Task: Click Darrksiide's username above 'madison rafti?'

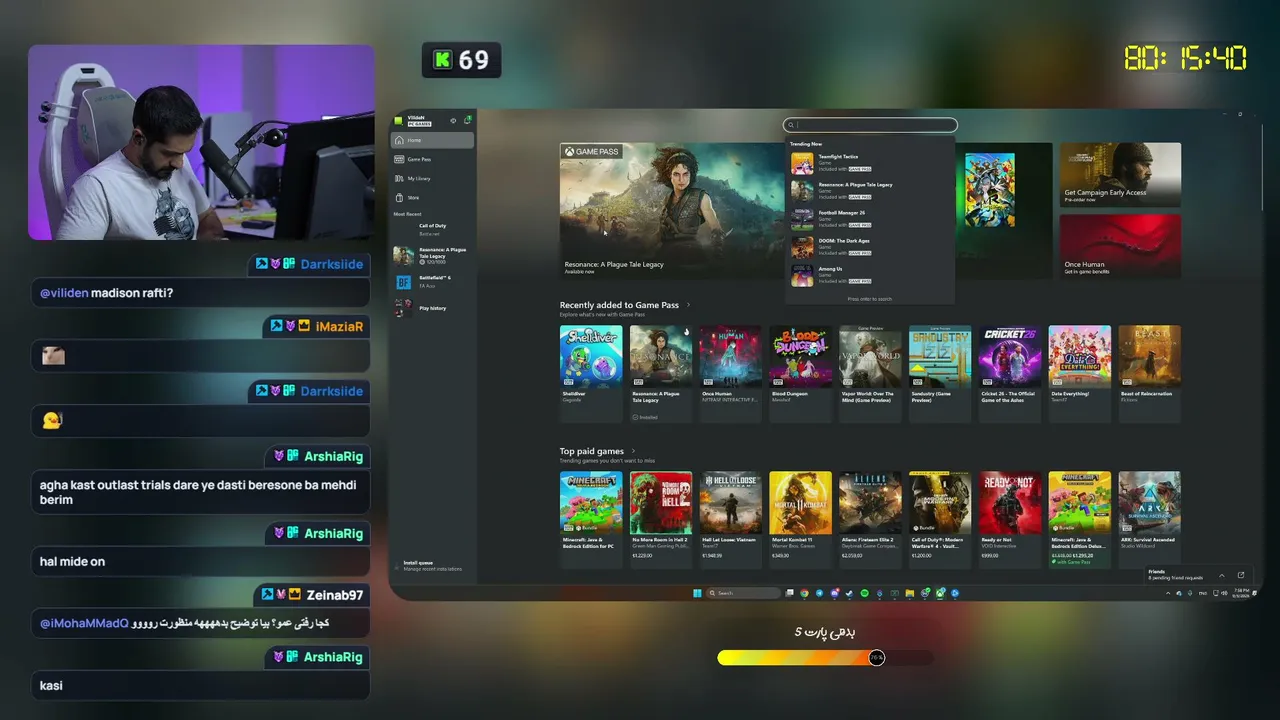Action: click(x=332, y=265)
